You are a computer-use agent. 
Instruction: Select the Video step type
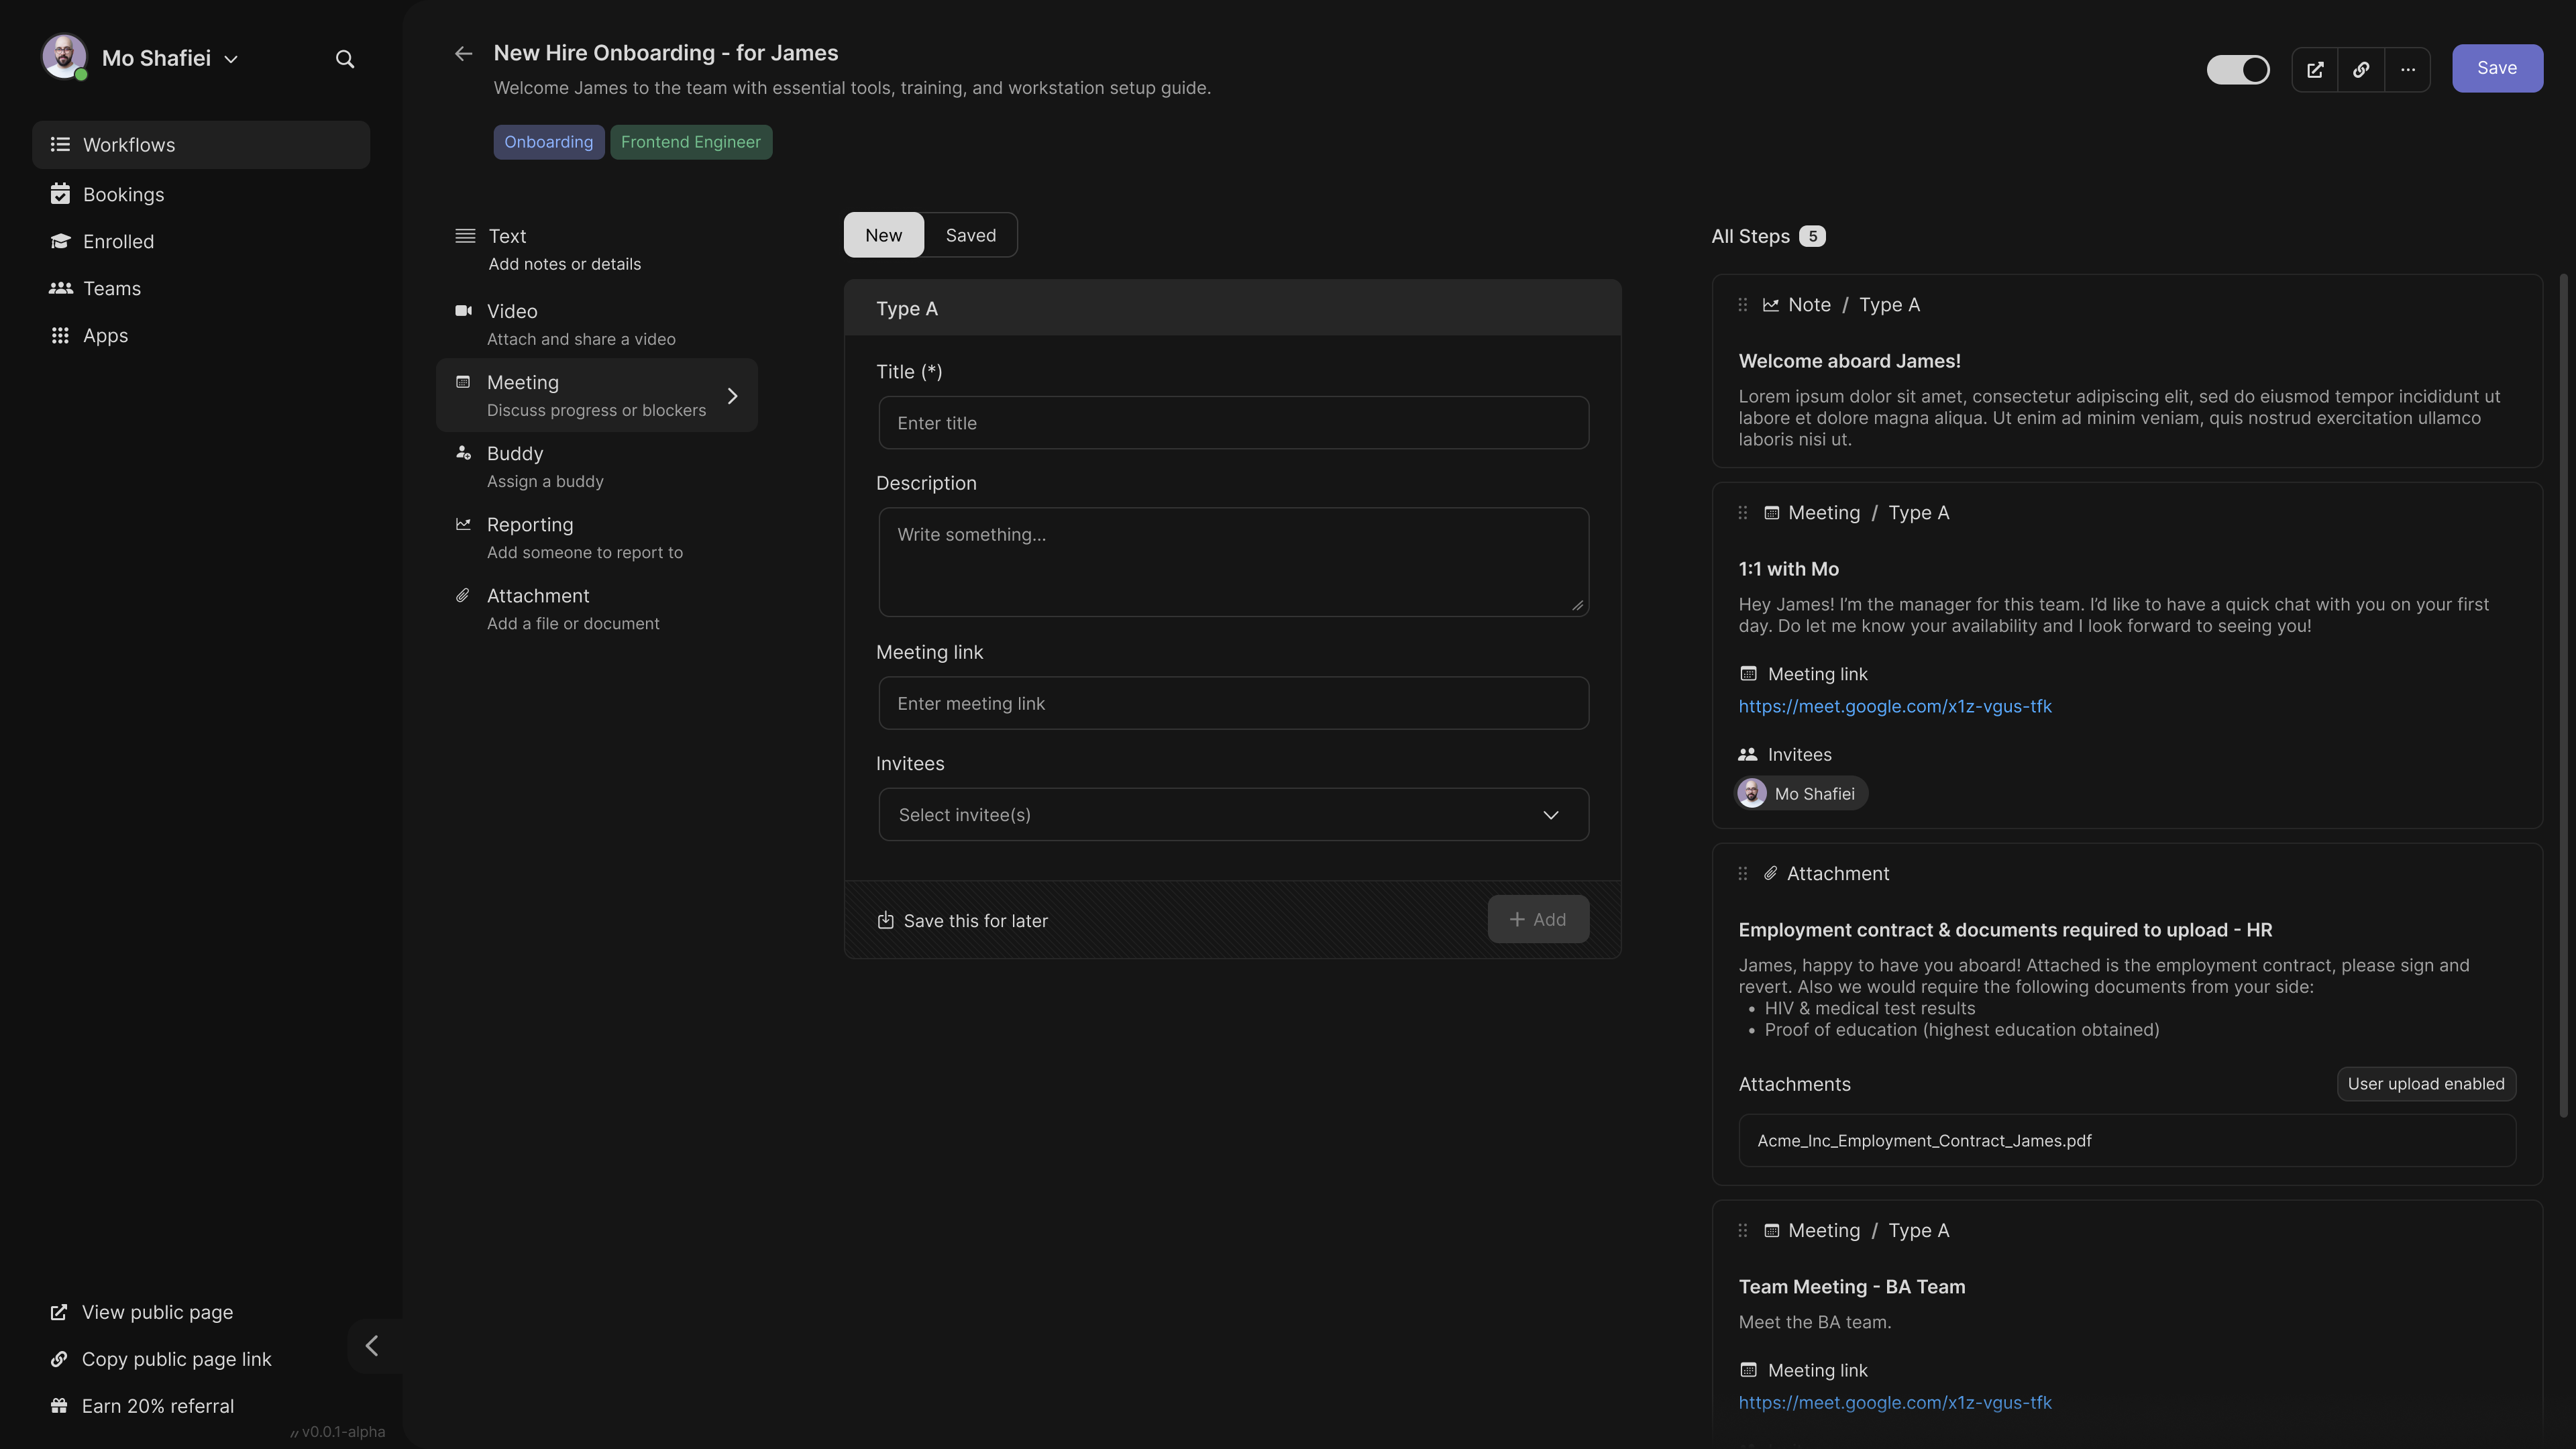(597, 324)
